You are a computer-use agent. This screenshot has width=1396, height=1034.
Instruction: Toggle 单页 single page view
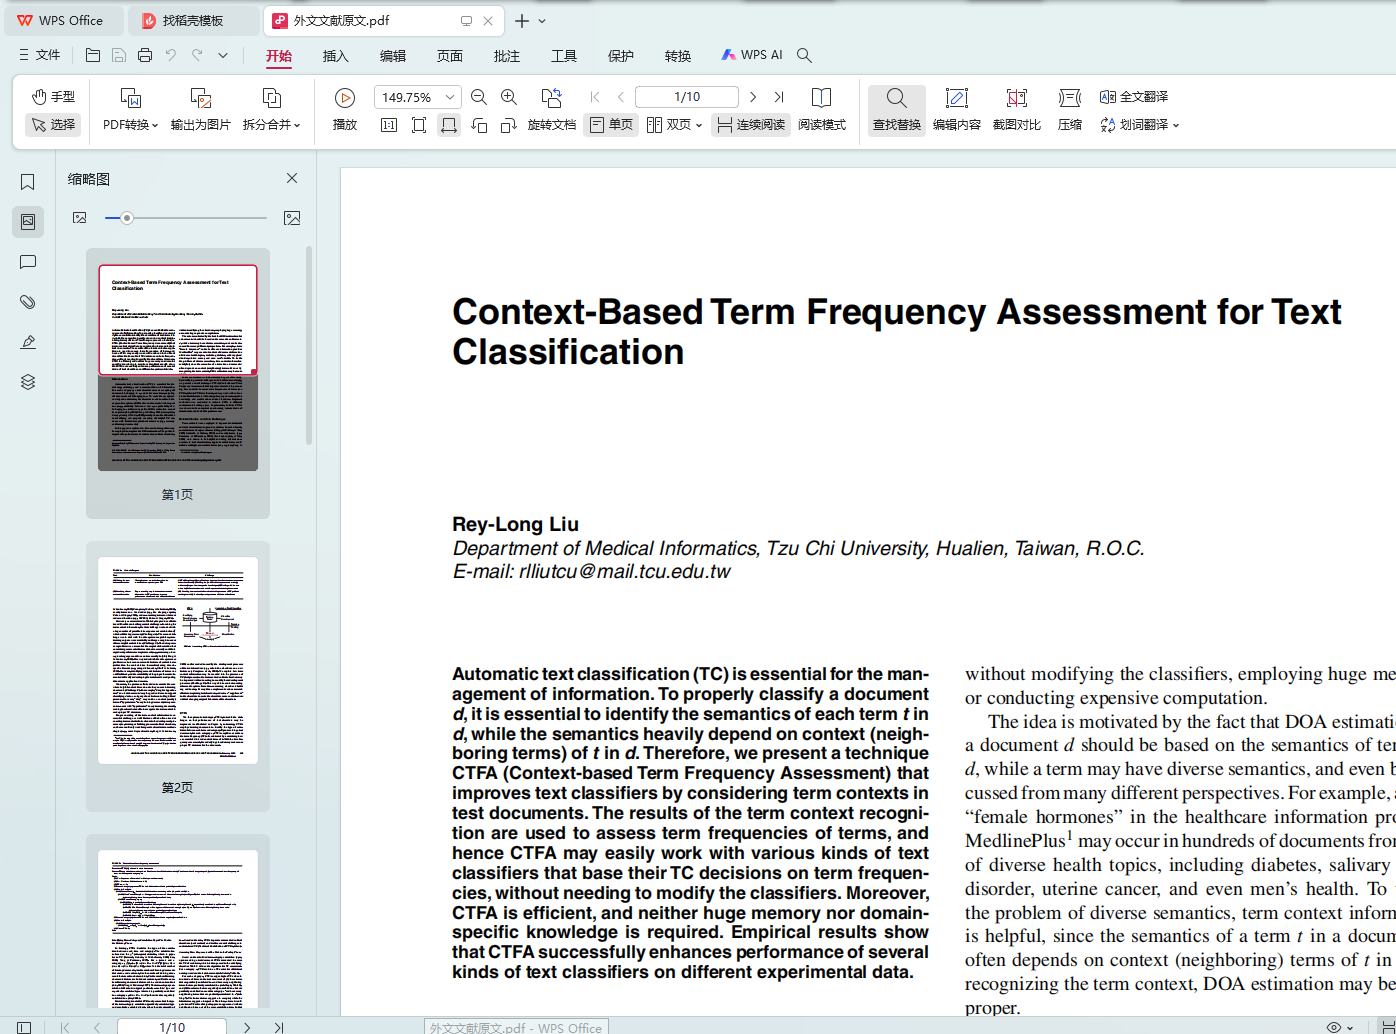pos(611,125)
